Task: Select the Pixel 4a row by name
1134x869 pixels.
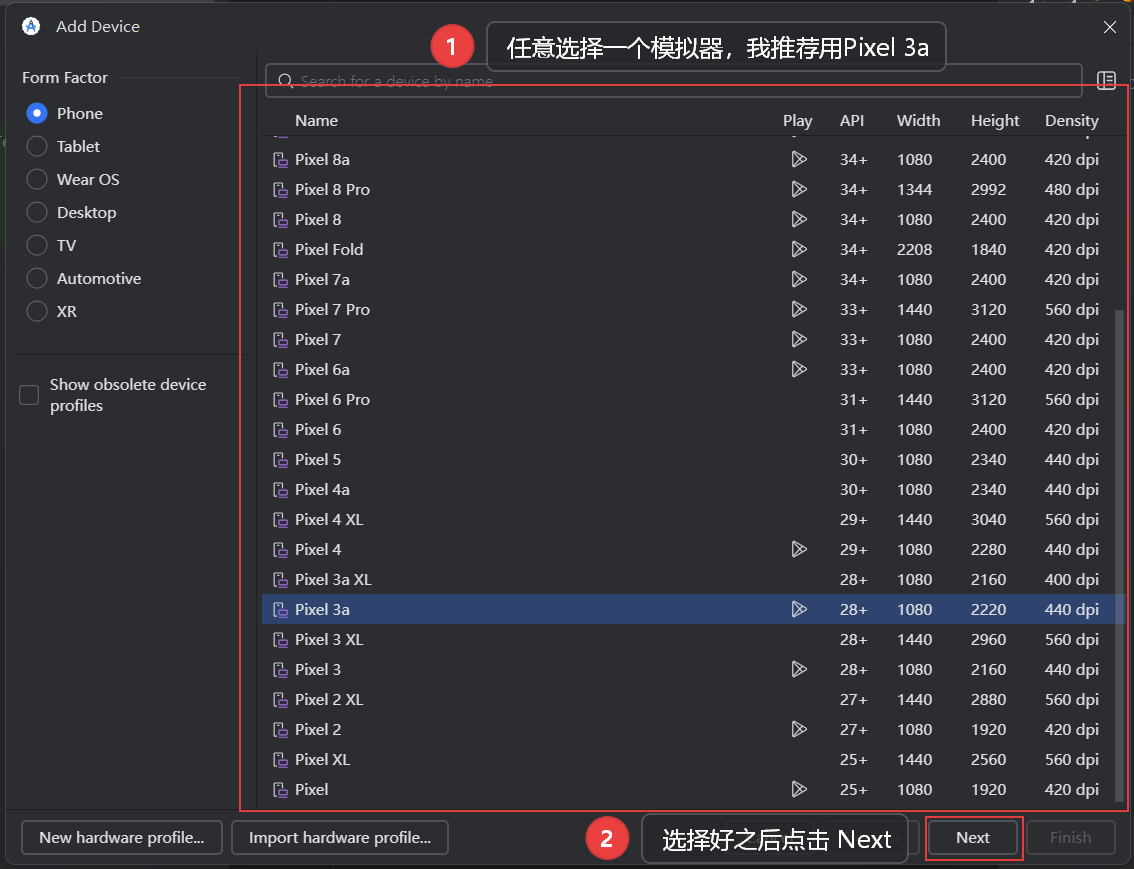Action: tap(322, 489)
